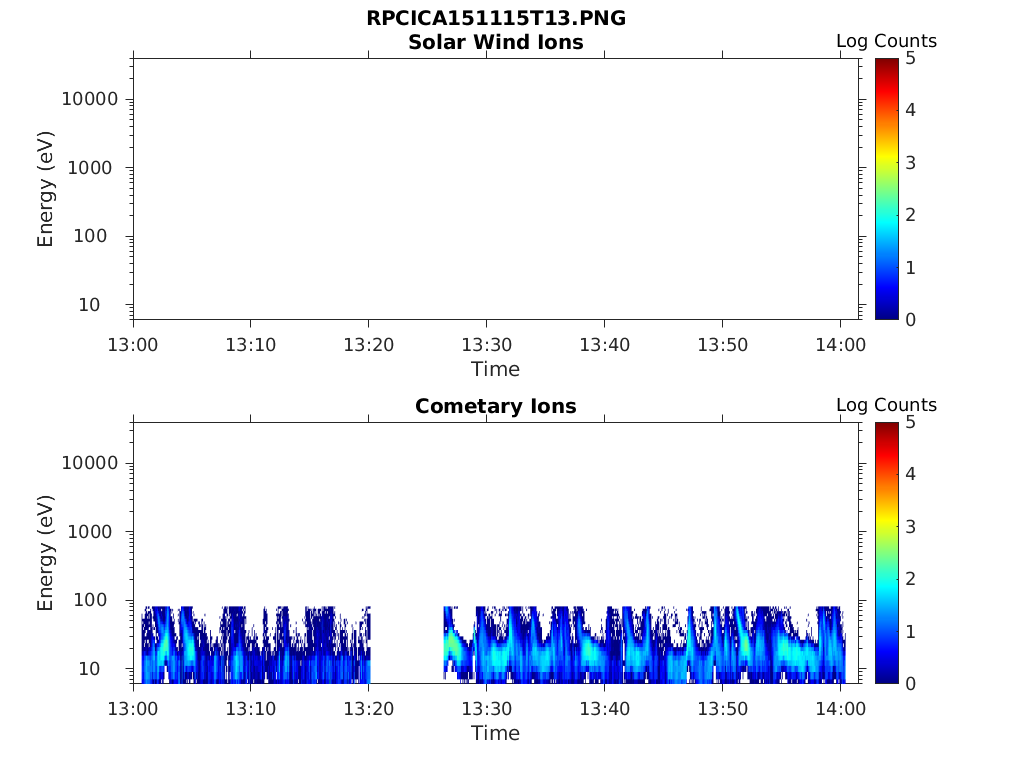Click the 13:00 tick label of upper plot
This screenshot has width=1024, height=768.
coord(133,345)
